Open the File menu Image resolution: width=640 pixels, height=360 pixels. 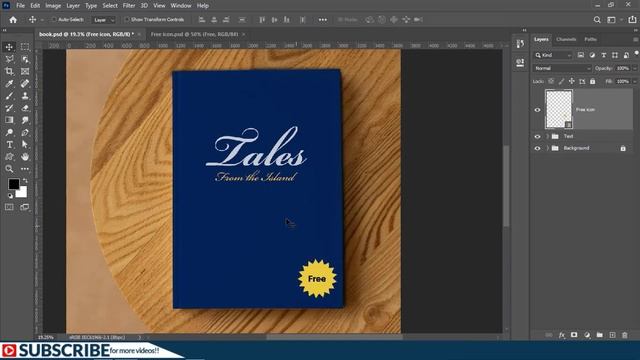coord(20,6)
